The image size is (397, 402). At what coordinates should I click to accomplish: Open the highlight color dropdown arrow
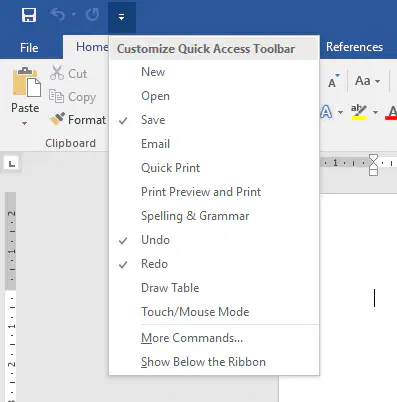point(375,112)
